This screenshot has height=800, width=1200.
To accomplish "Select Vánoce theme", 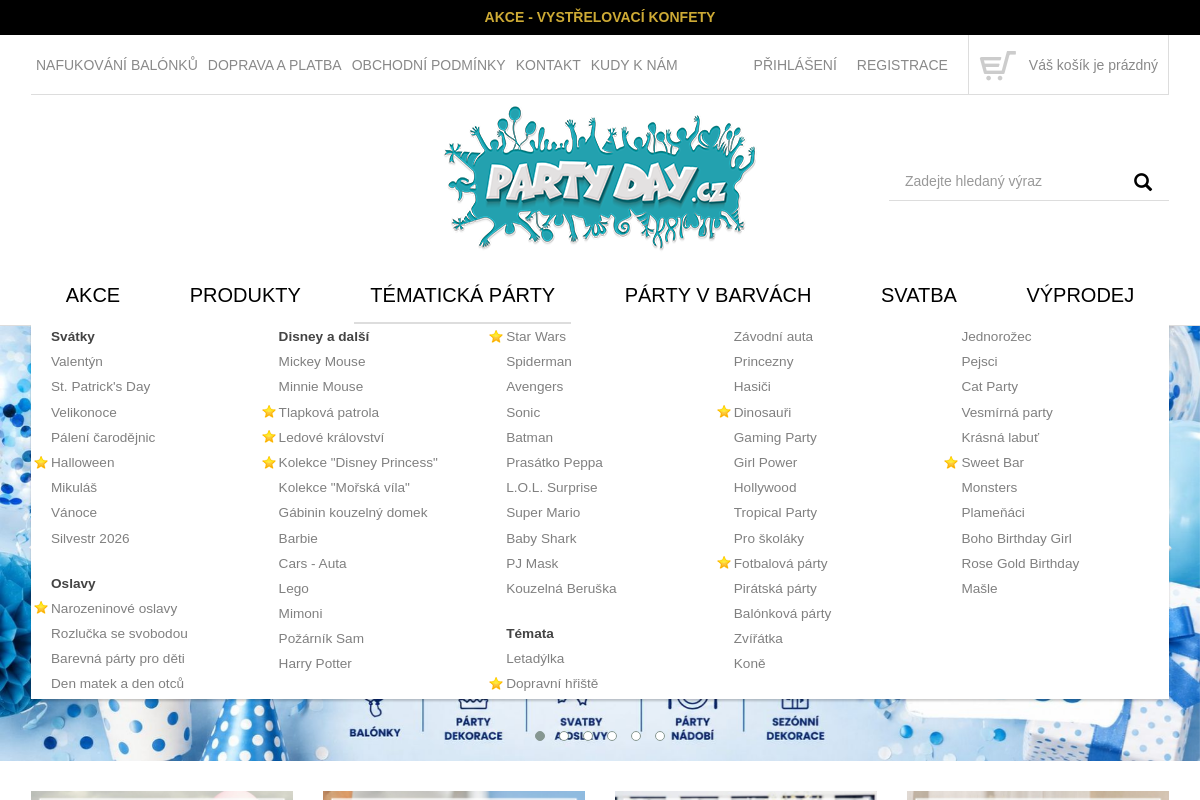I will [74, 512].
